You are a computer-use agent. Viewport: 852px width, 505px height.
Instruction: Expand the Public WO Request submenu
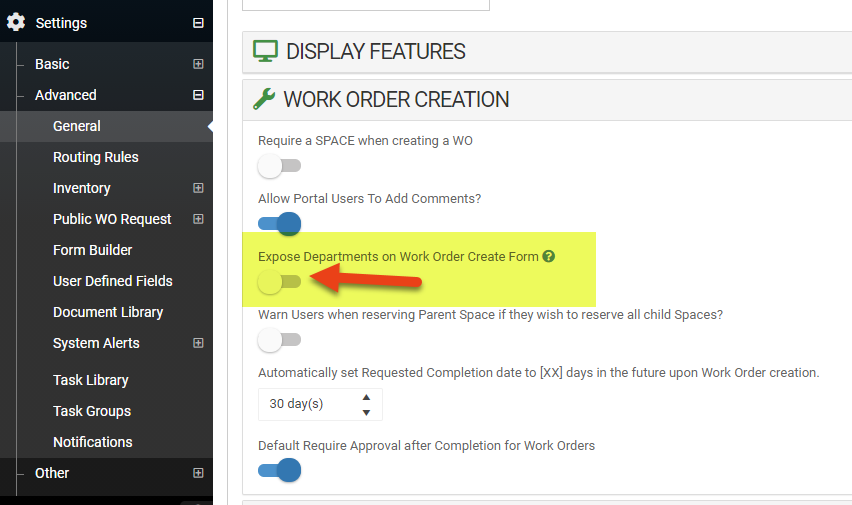[198, 219]
